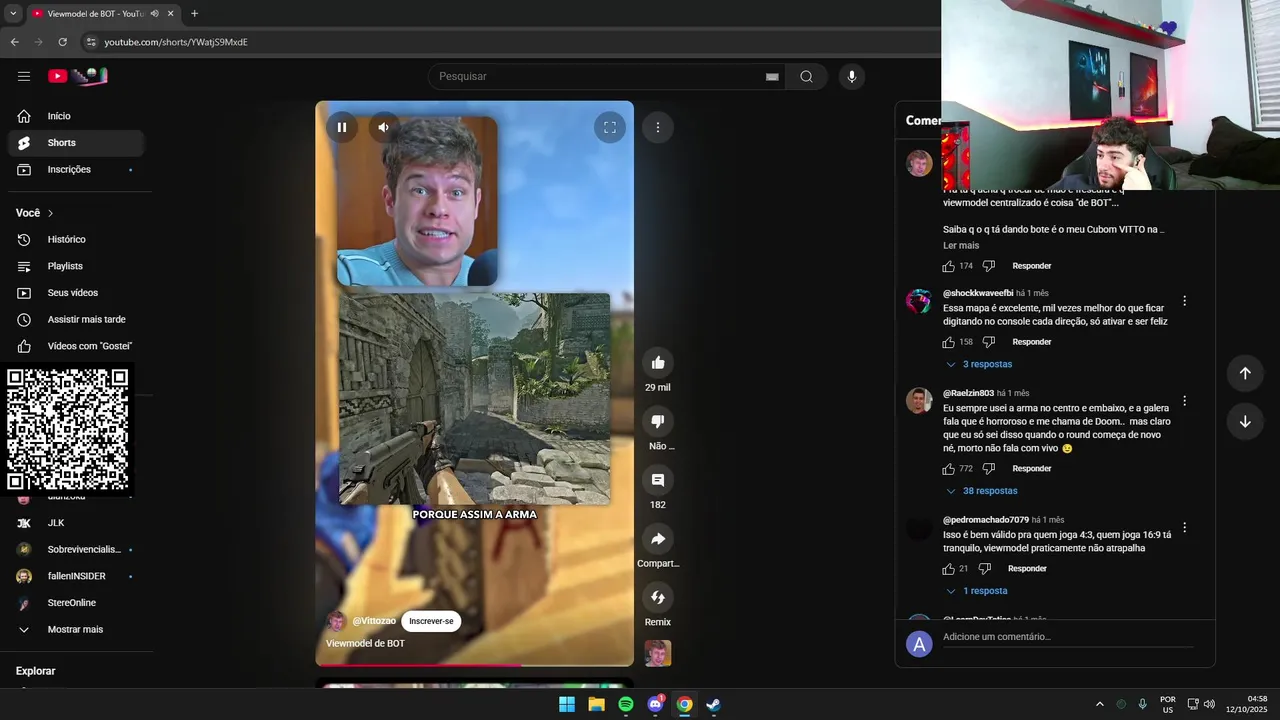Viewport: 1280px width, 720px height.
Task: Expand 3 respostas under @shockkwaveefbi
Action: click(x=979, y=365)
